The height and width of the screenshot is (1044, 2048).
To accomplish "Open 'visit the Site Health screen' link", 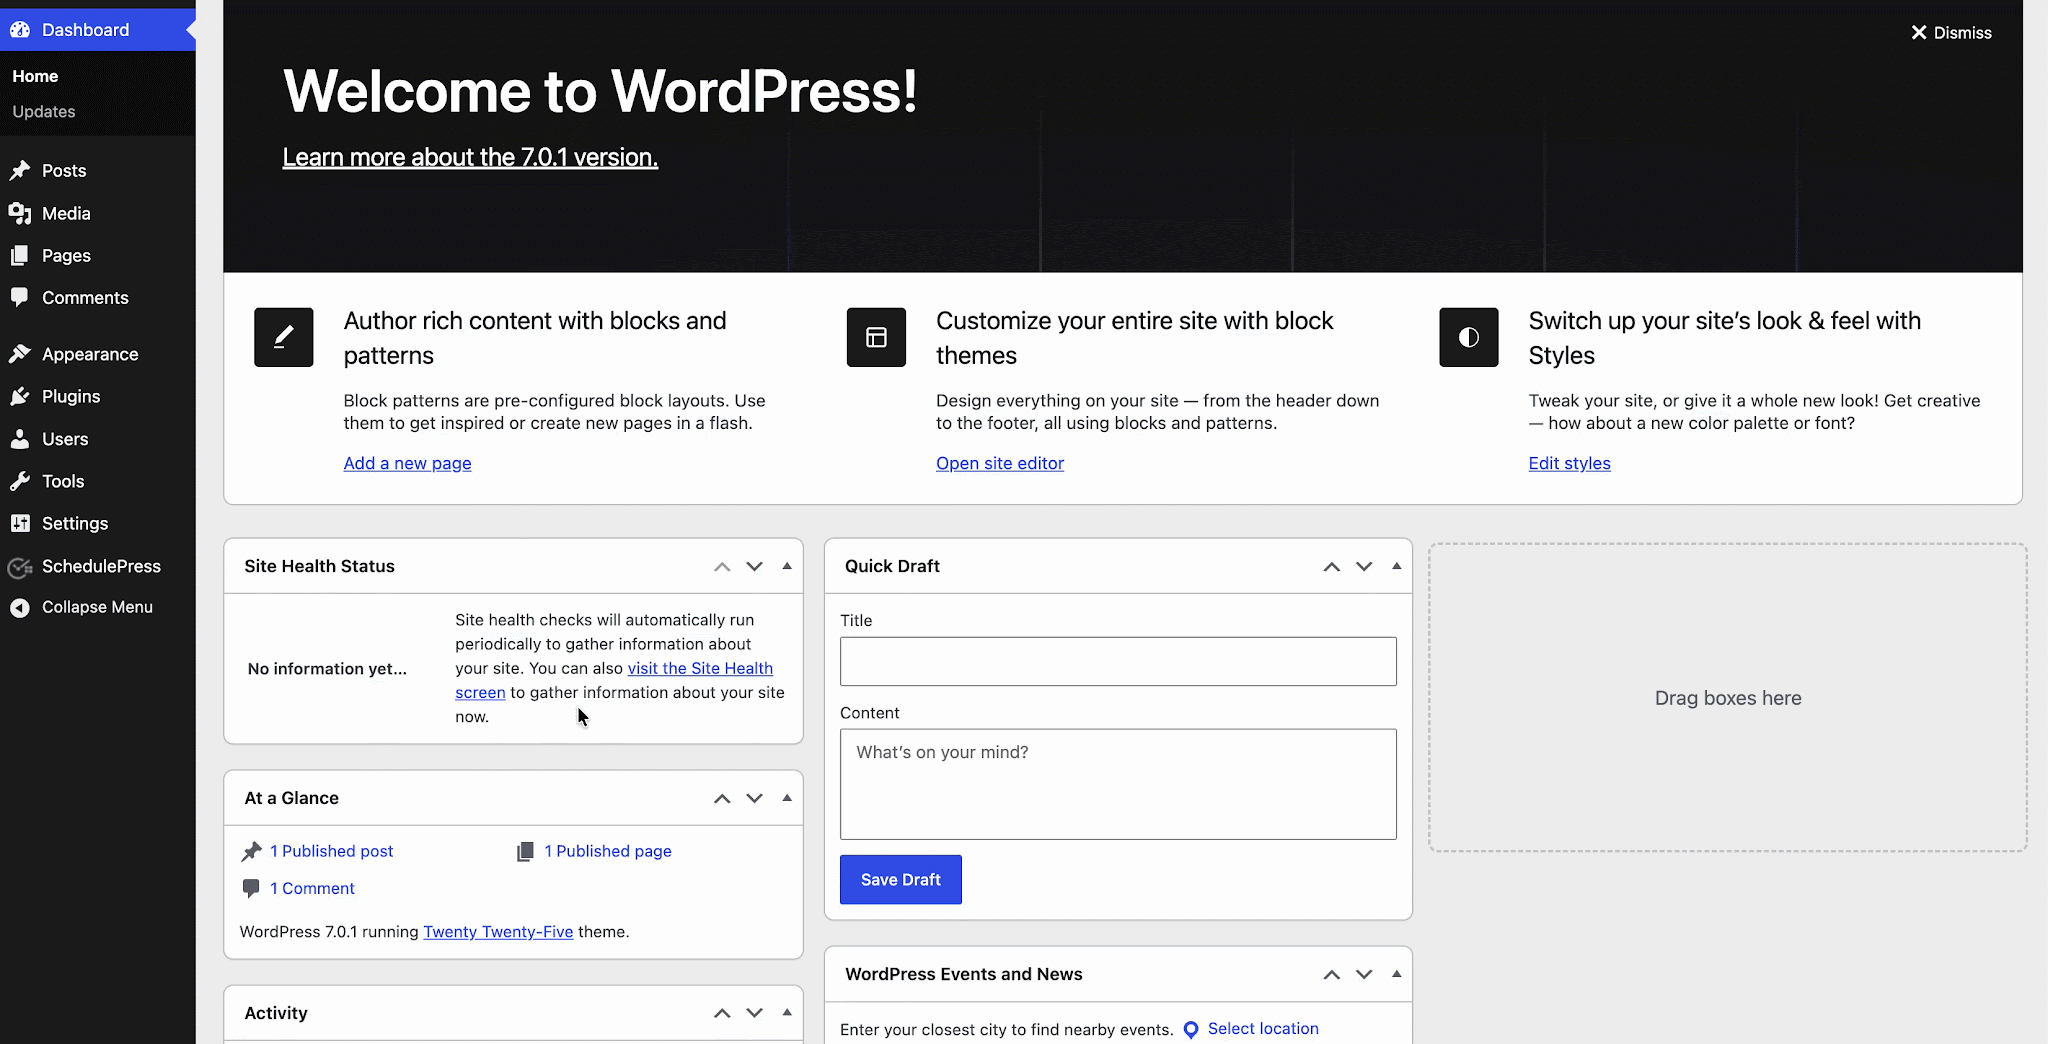I will tap(700, 668).
